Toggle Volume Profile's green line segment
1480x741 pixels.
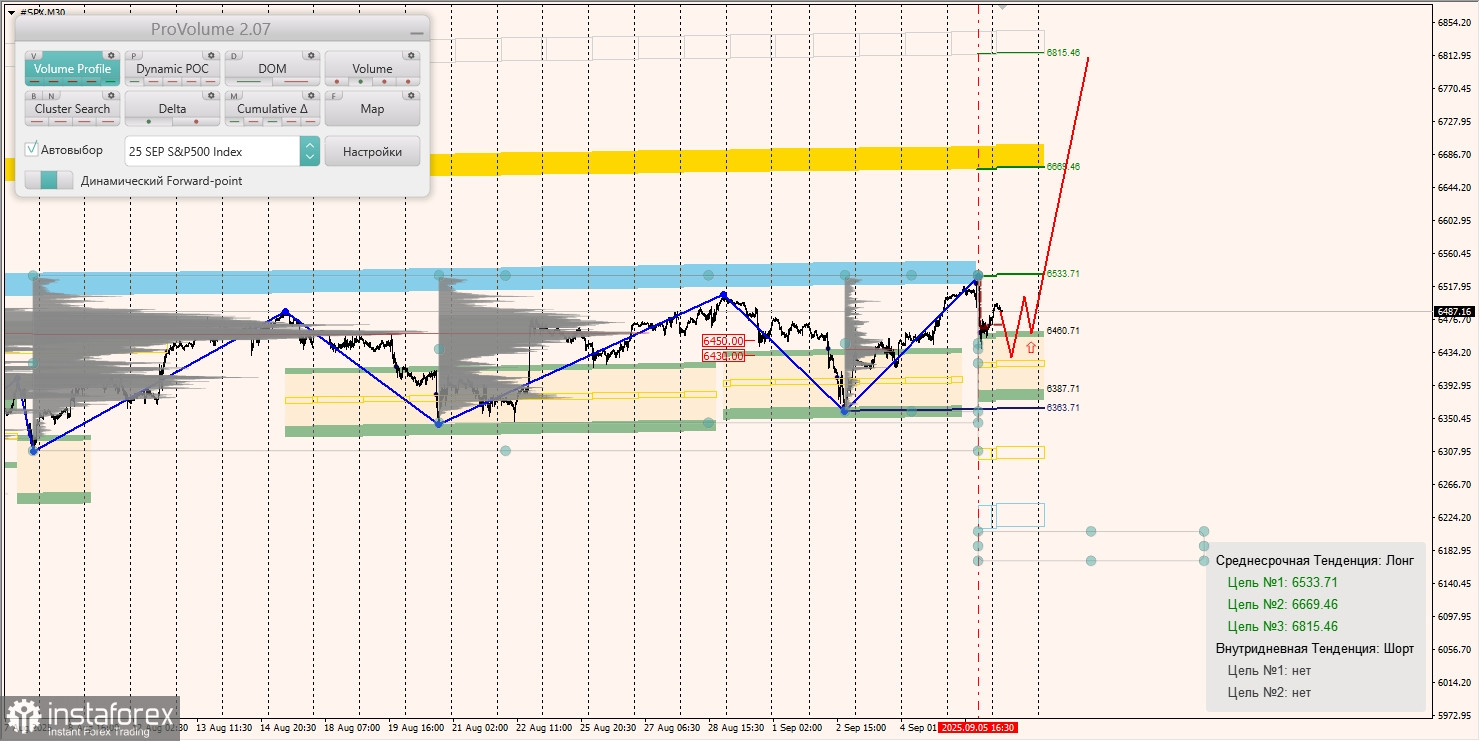pos(110,81)
